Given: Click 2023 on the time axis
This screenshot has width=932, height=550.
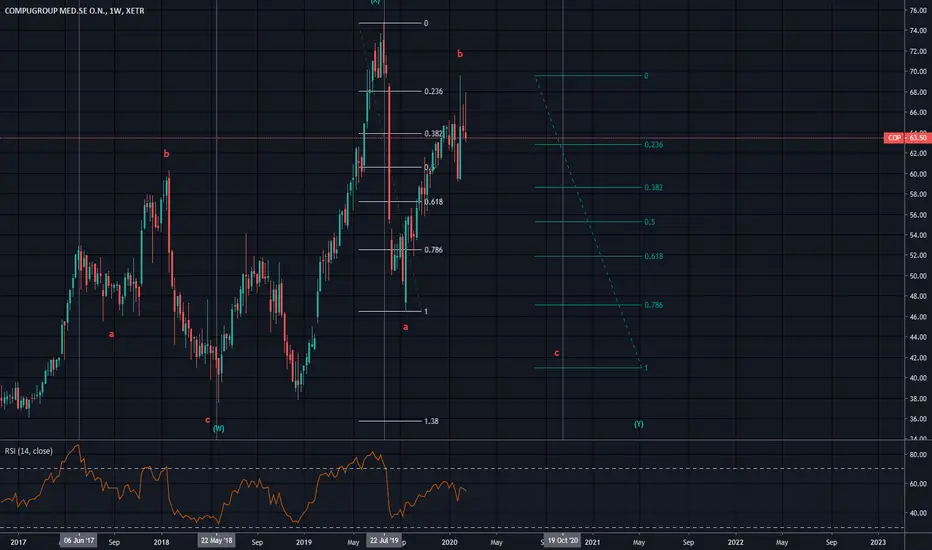Looking at the screenshot, I should (878, 542).
